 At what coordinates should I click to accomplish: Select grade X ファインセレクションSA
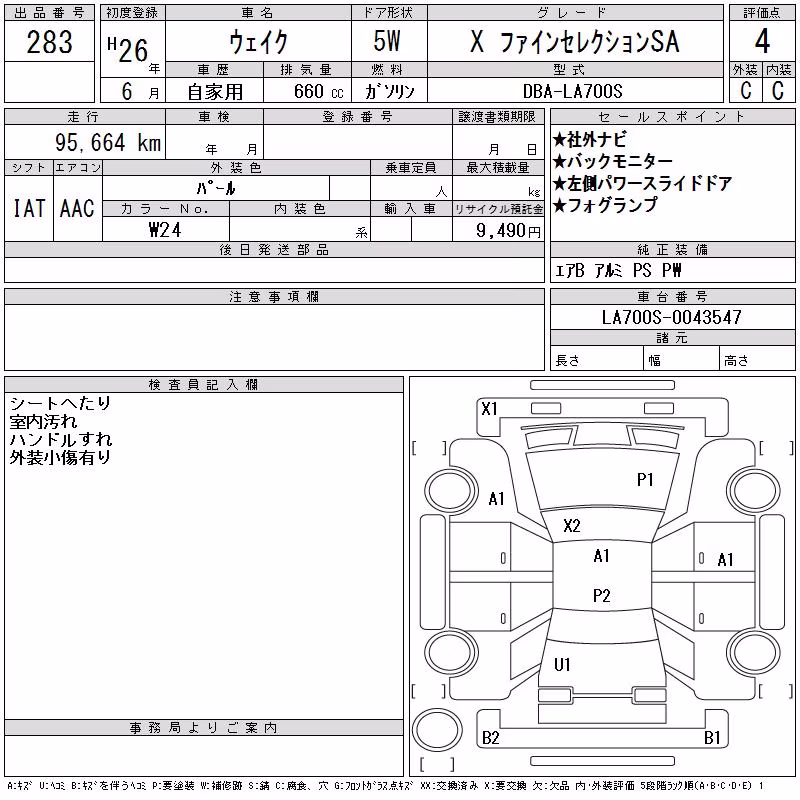[575, 41]
